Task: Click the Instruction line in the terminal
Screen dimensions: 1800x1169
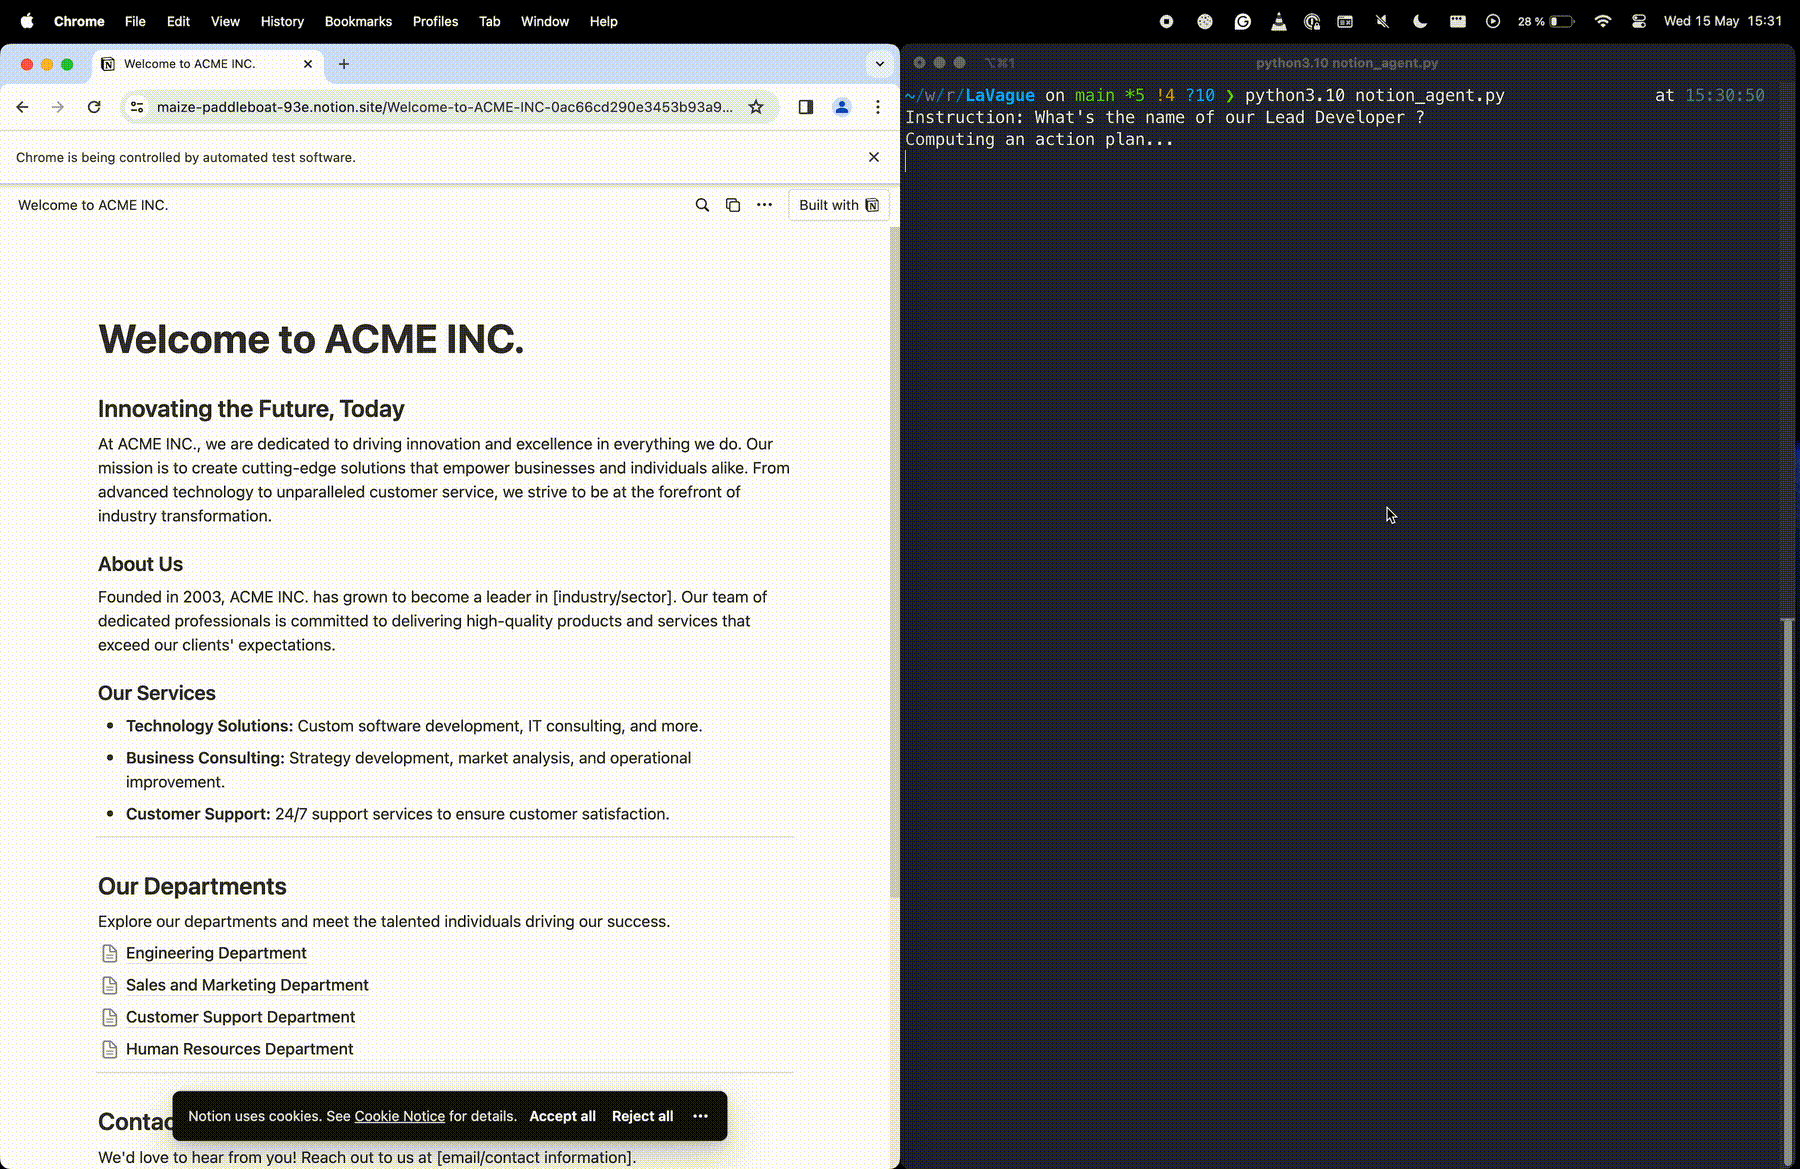Action: (x=1165, y=117)
